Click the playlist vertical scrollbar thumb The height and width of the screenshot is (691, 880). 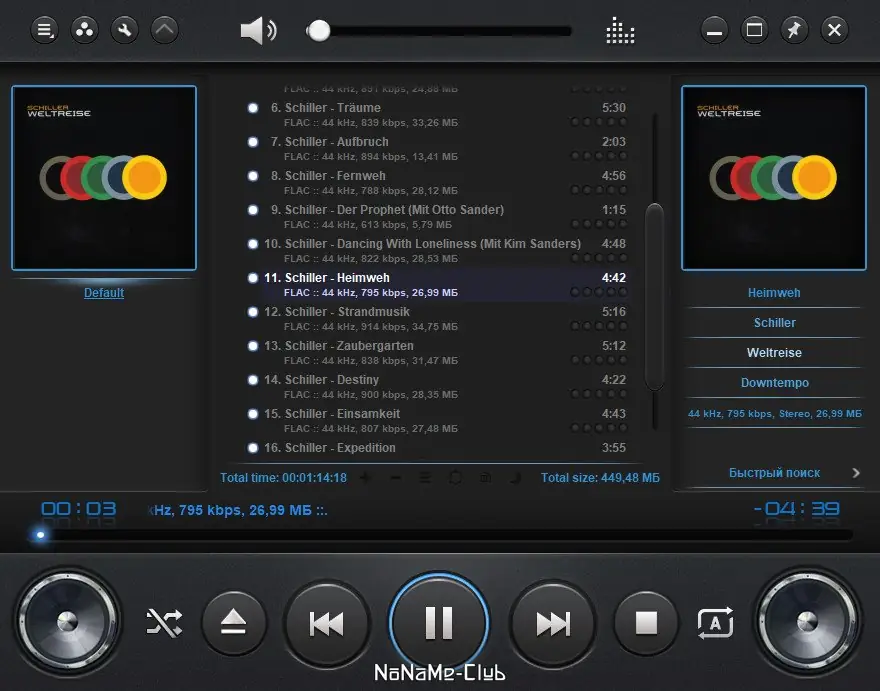[654, 296]
